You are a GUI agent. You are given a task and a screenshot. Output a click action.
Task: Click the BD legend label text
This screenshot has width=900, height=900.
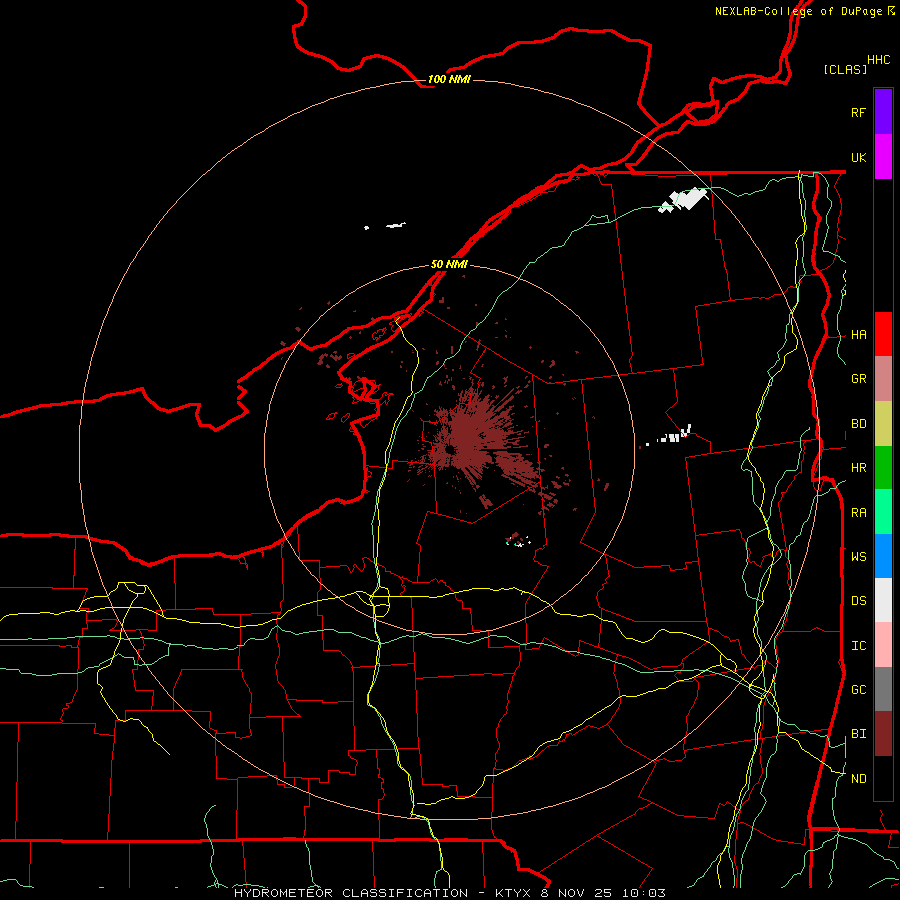coord(859,424)
